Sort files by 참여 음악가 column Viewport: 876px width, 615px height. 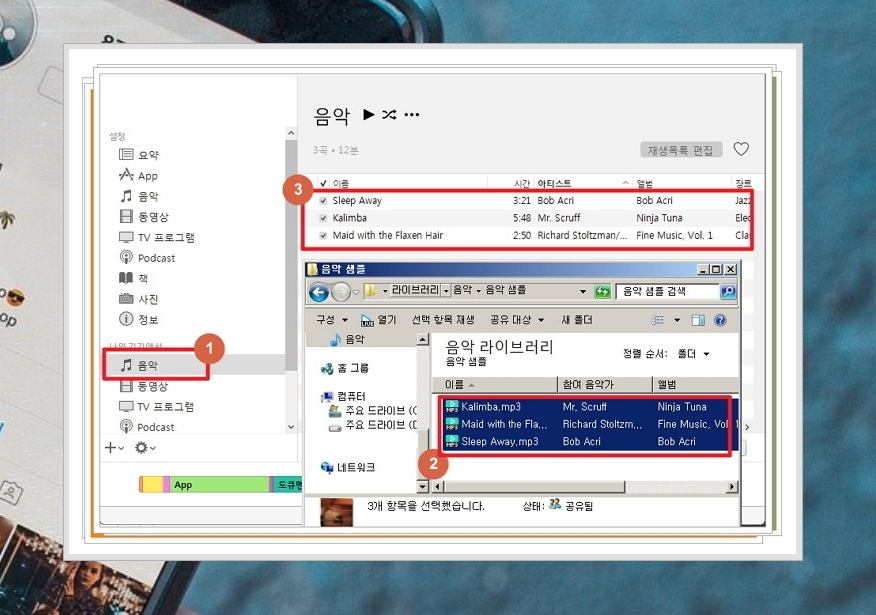tap(605, 384)
